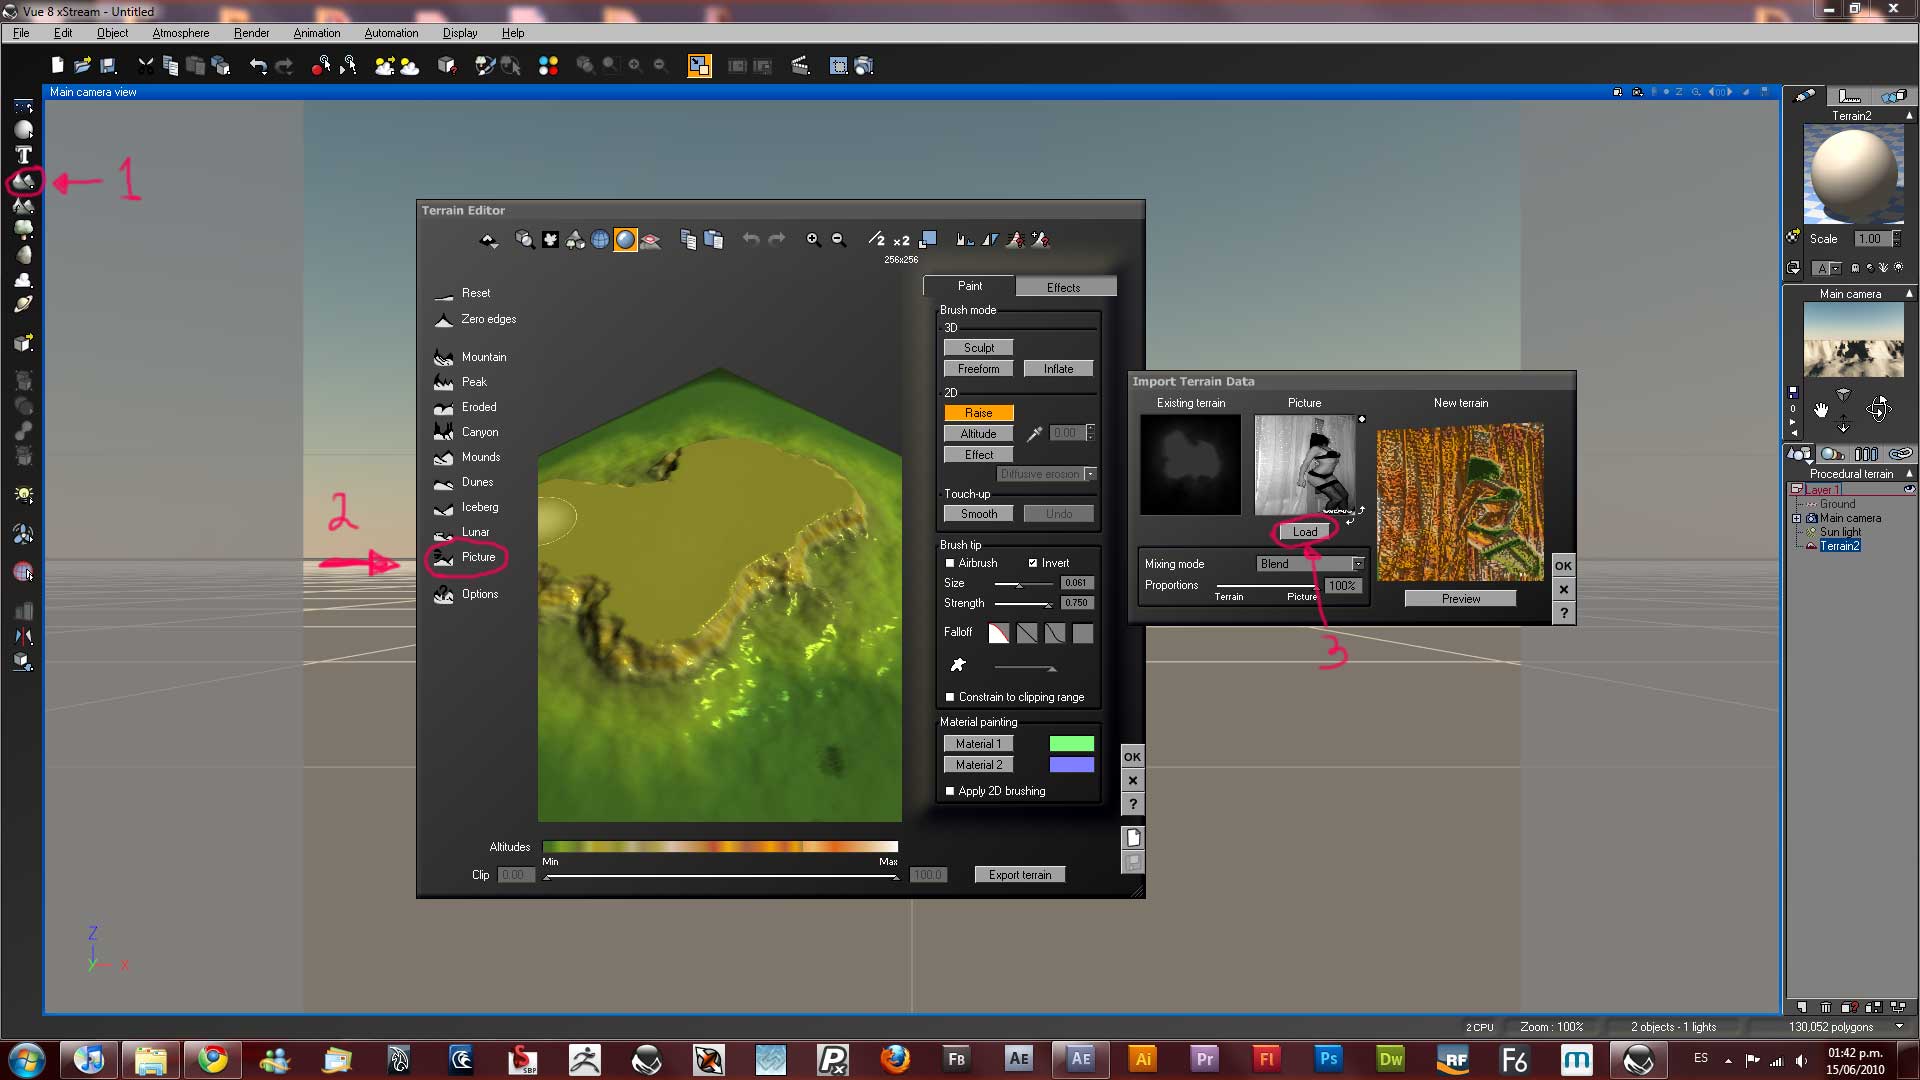
Task: Click the Mountain terrain preset icon
Action: pyautogui.click(x=444, y=357)
